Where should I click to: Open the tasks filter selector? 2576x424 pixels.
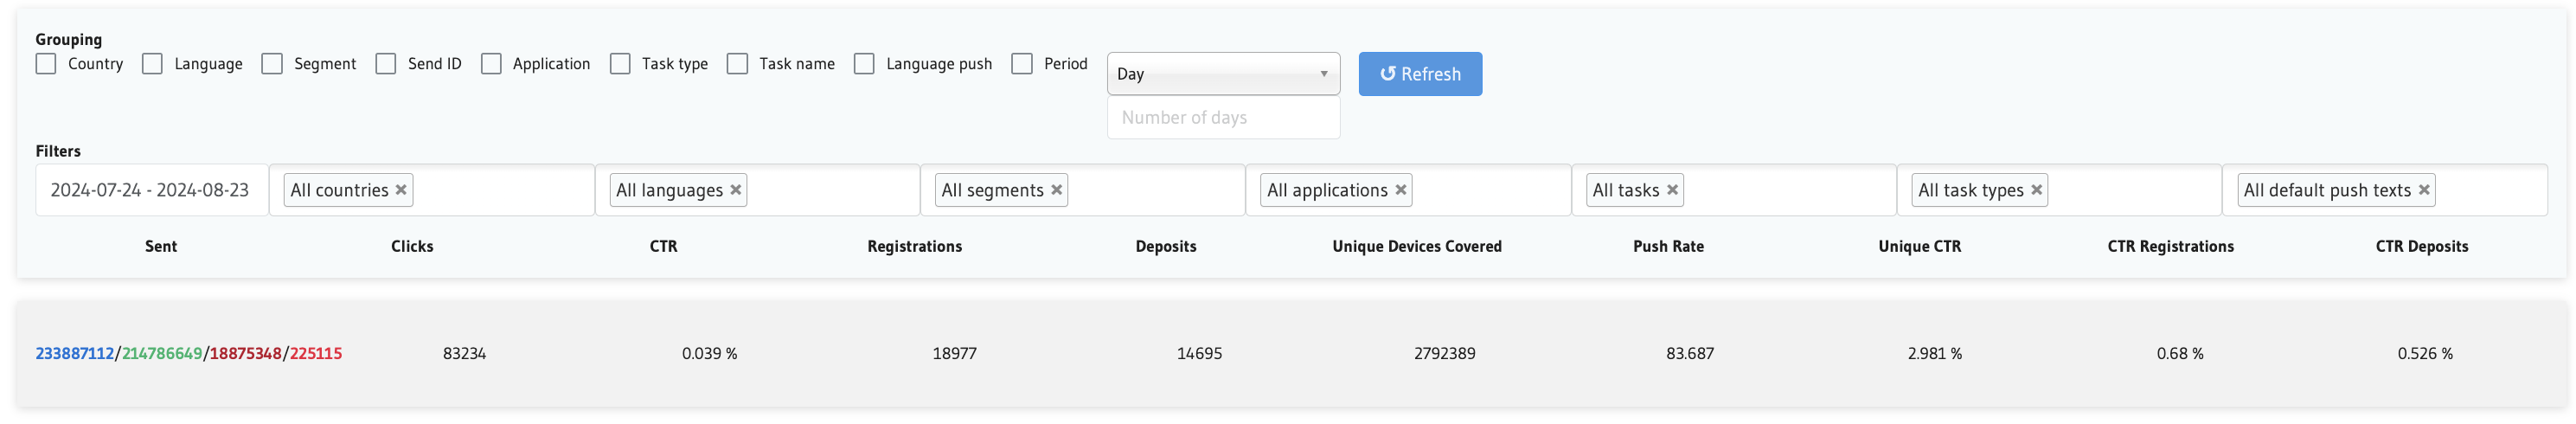coord(1734,190)
